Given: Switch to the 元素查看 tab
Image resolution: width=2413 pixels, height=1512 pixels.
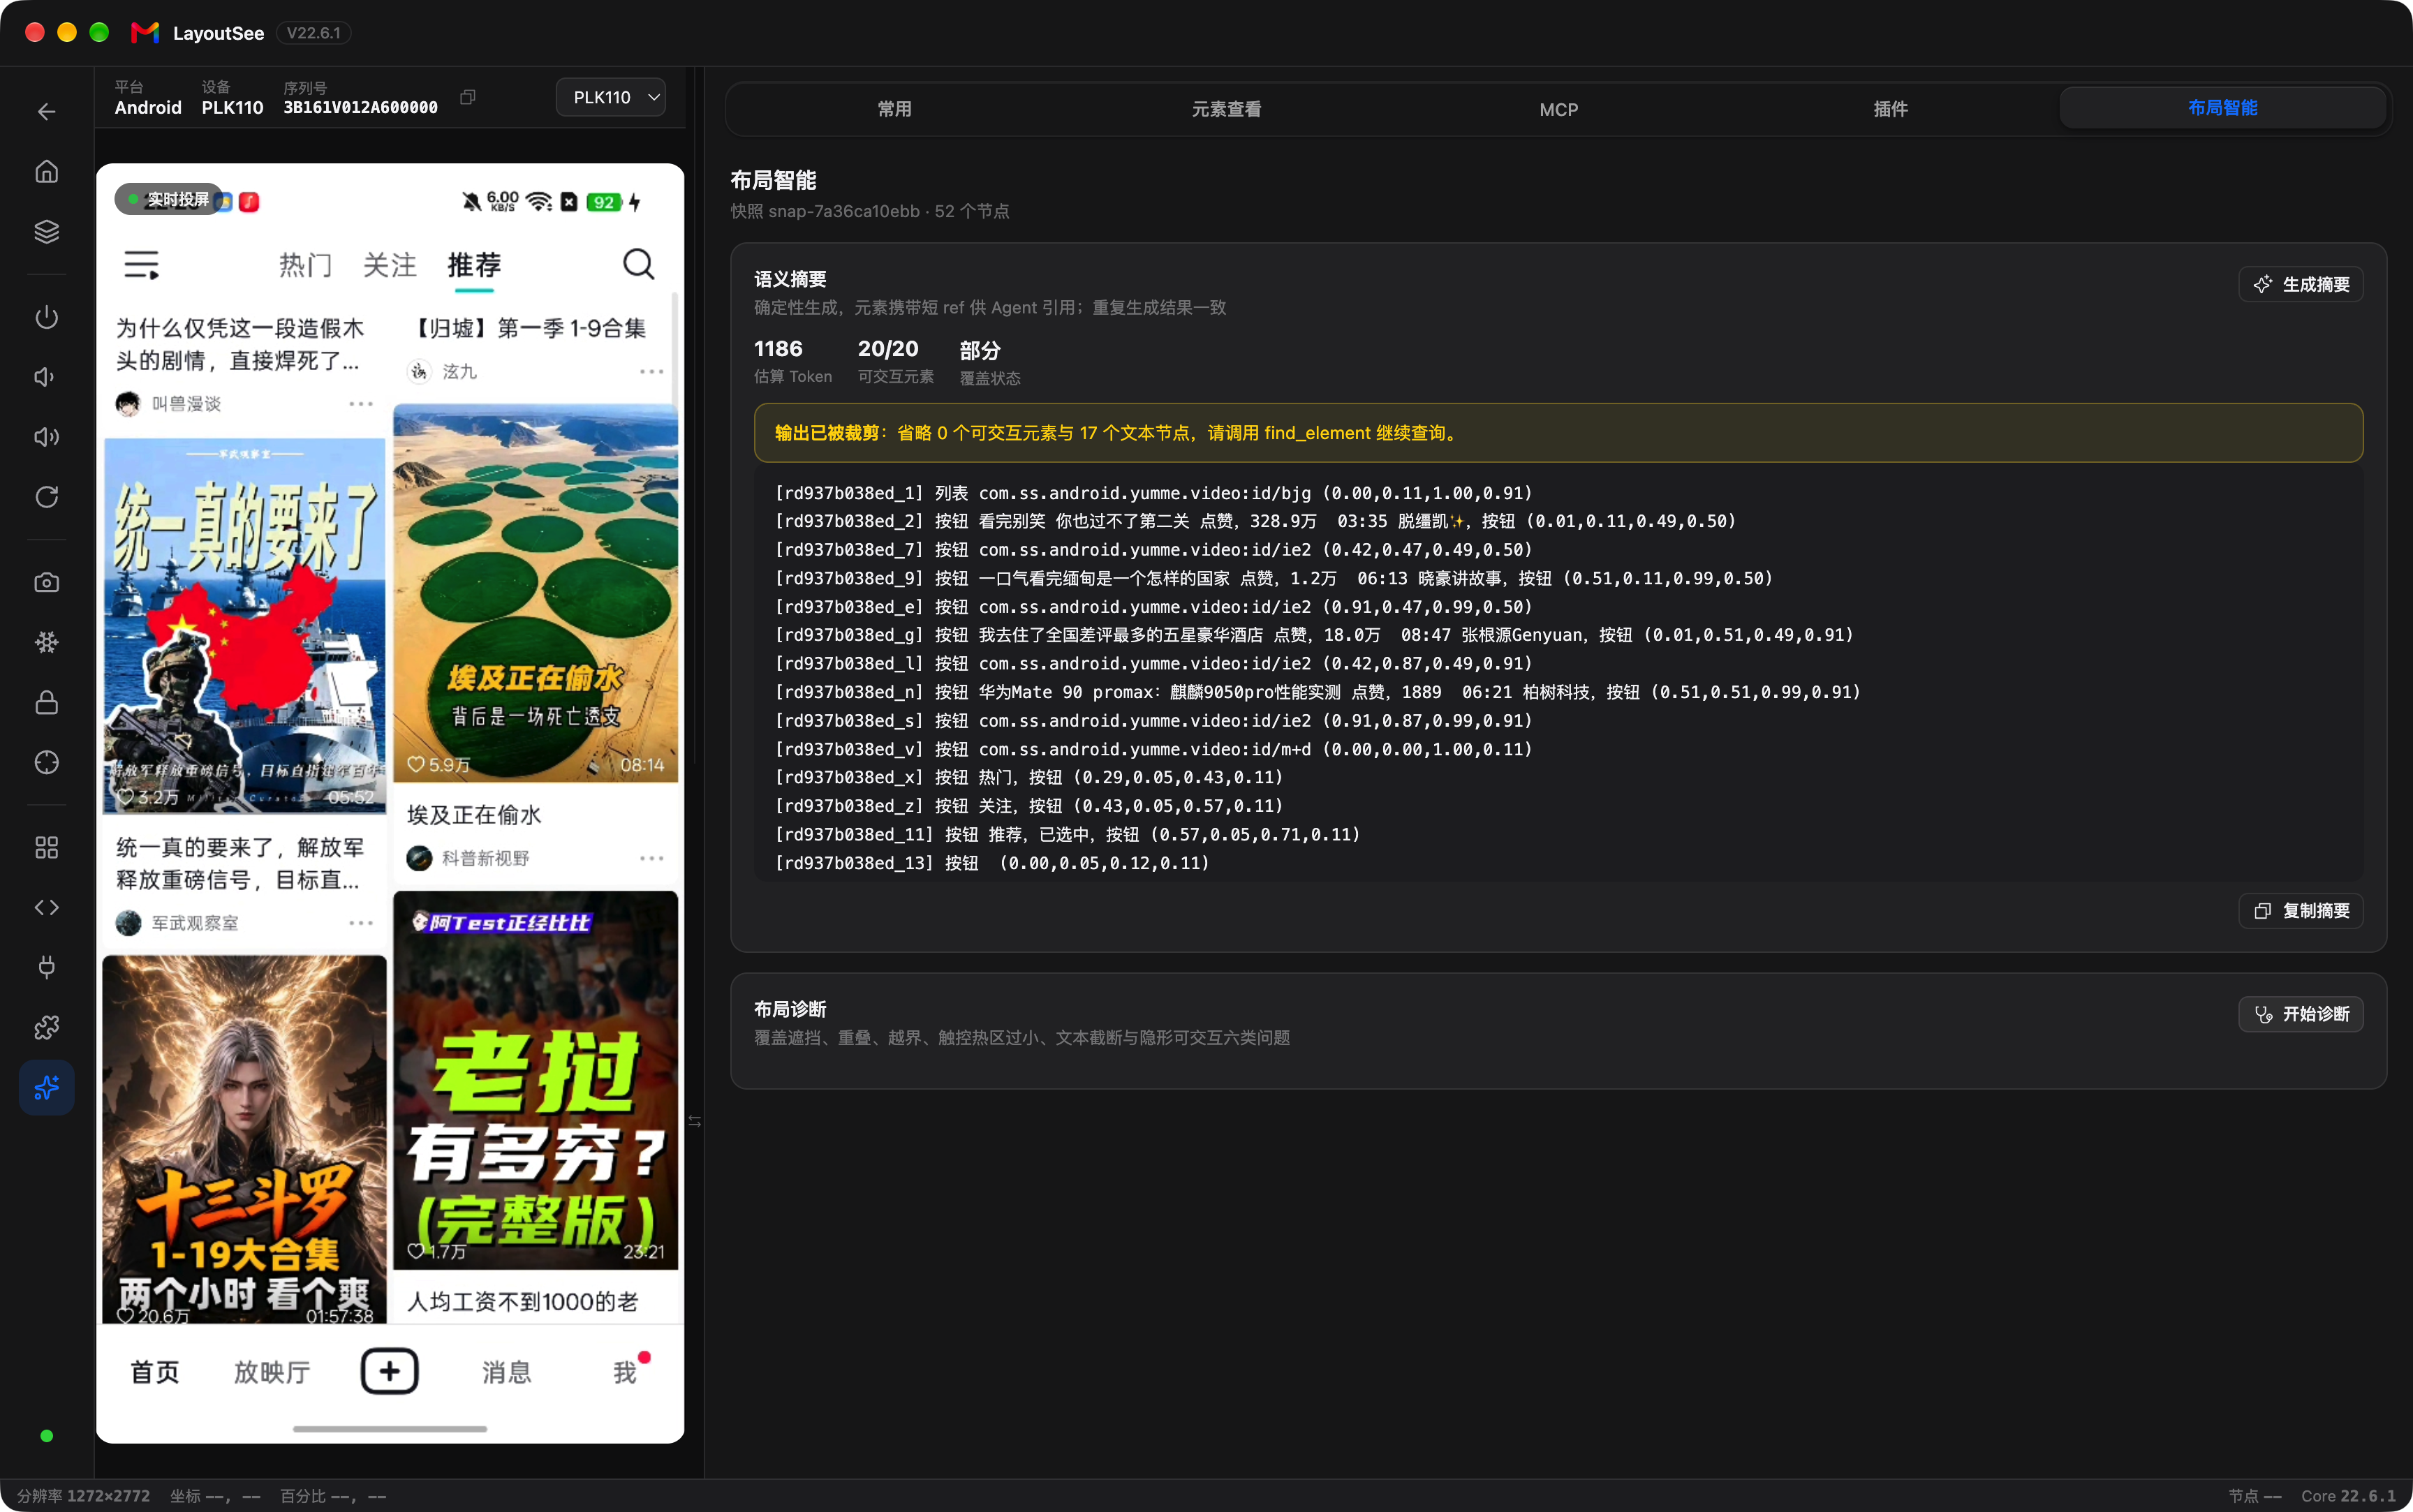Looking at the screenshot, I should [x=1226, y=108].
